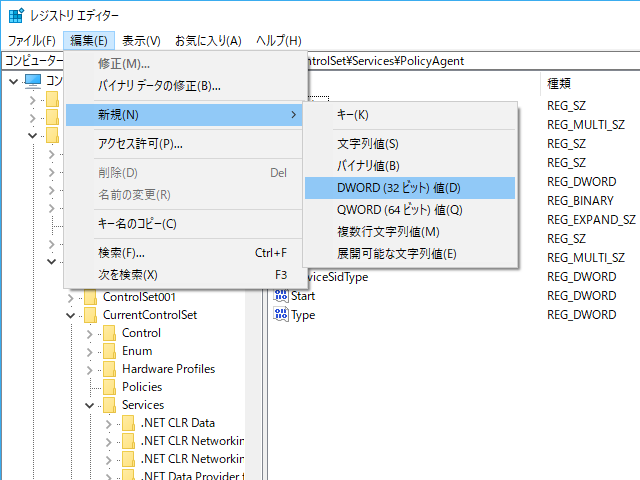Click バイナリ データの修正(B)... entry

click(184, 86)
